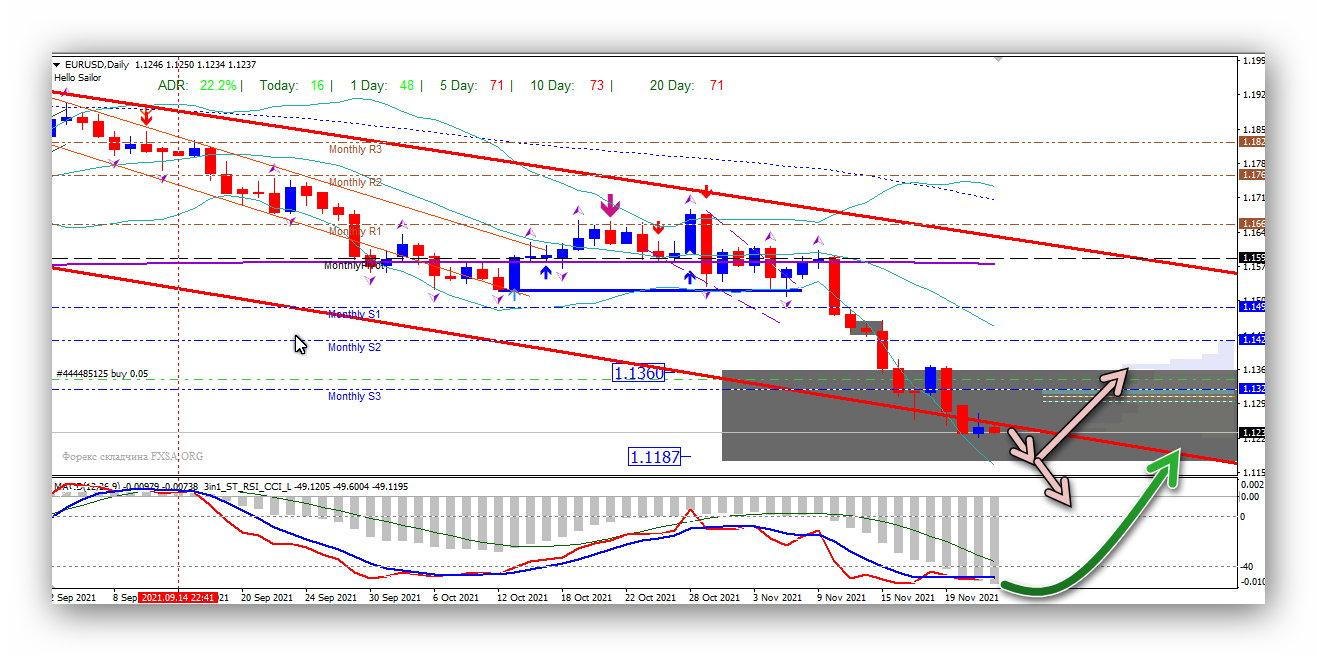Click the Monthly R3 pivot label
The height and width of the screenshot is (656, 1317).
coord(355,148)
